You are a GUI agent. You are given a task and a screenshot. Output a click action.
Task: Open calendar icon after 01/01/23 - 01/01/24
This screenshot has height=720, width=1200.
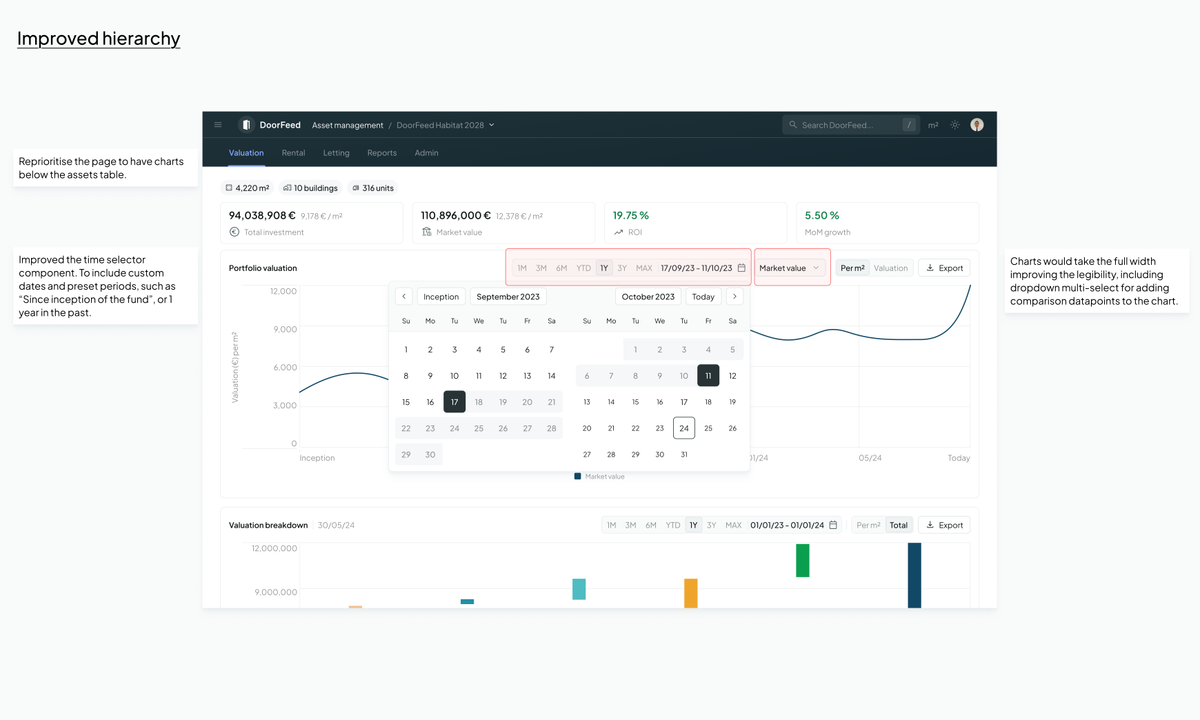pos(833,525)
